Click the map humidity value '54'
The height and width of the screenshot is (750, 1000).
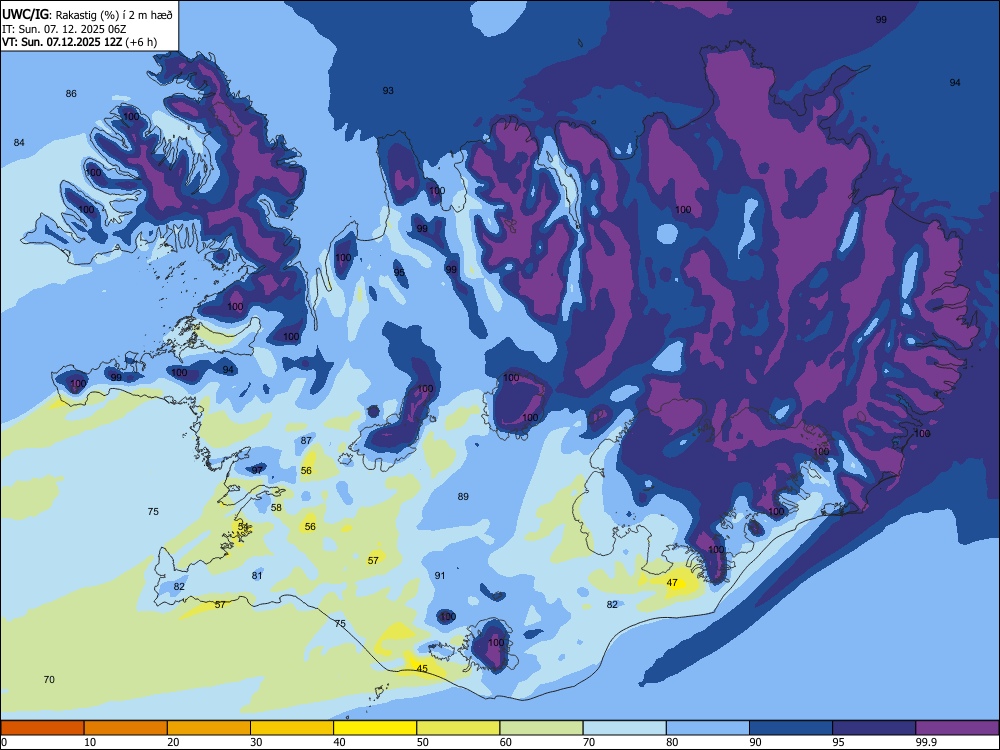click(x=243, y=526)
